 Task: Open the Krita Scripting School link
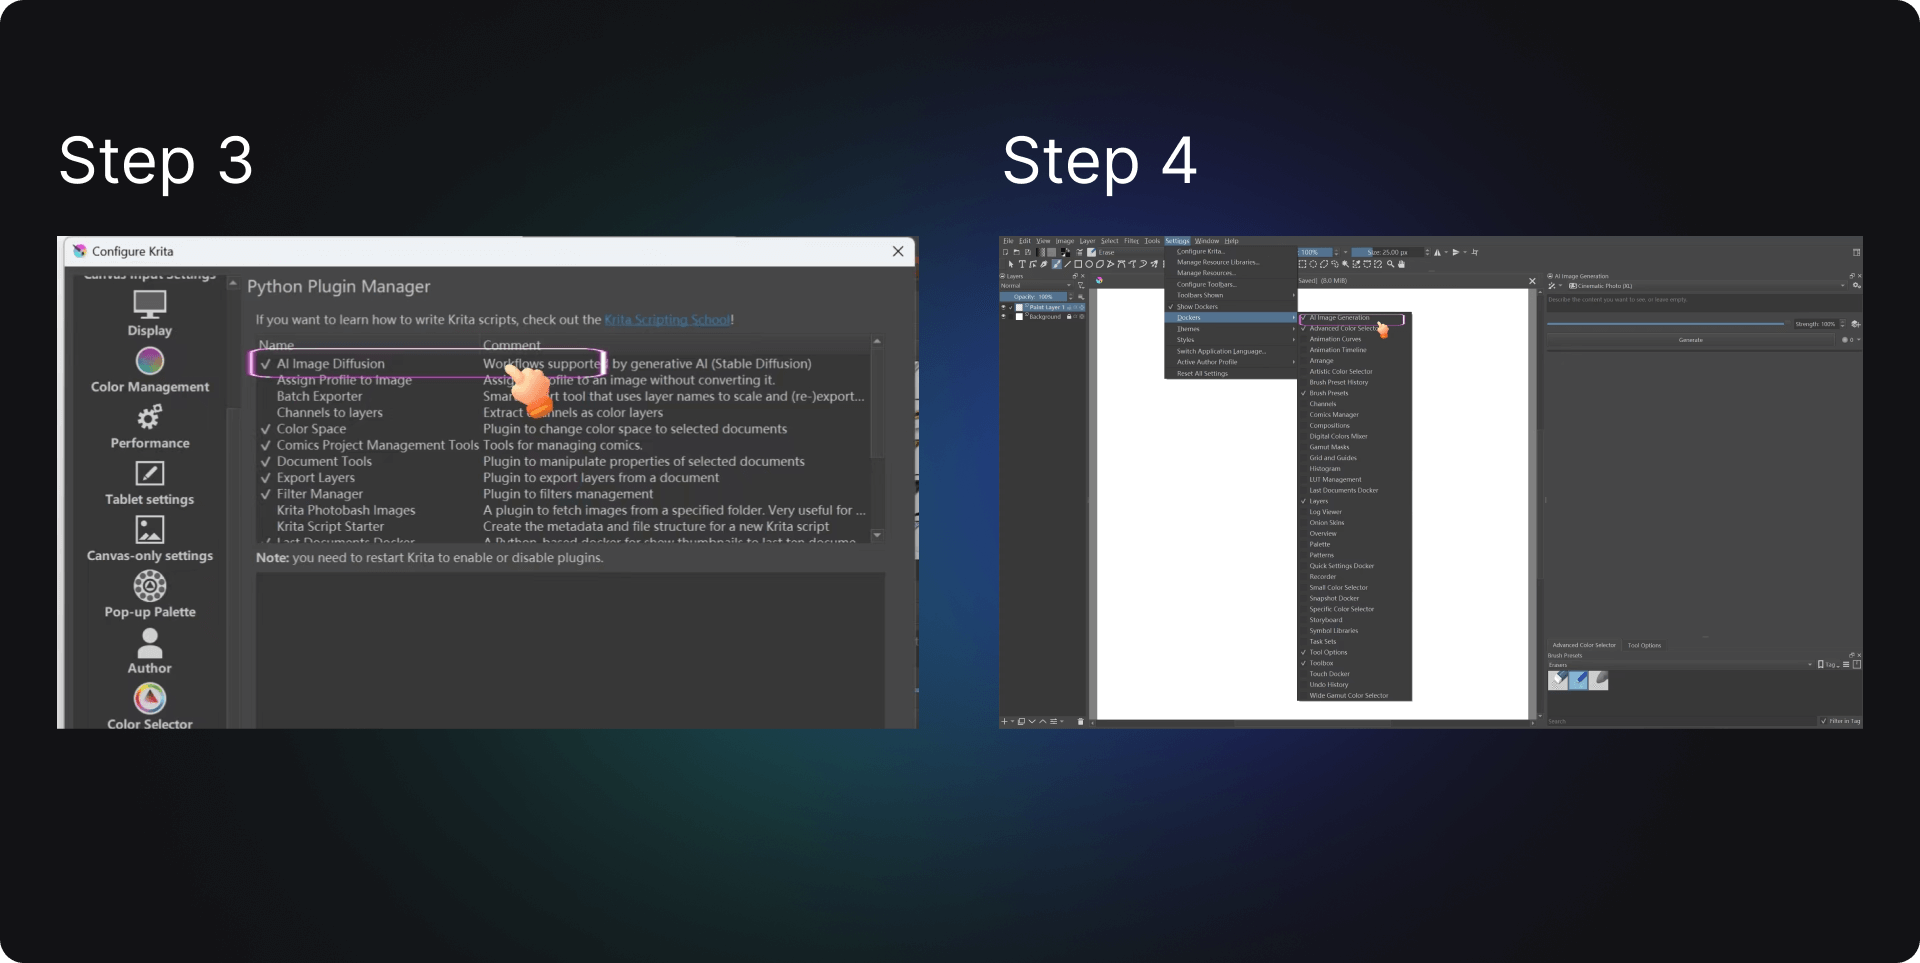pyautogui.click(x=667, y=320)
